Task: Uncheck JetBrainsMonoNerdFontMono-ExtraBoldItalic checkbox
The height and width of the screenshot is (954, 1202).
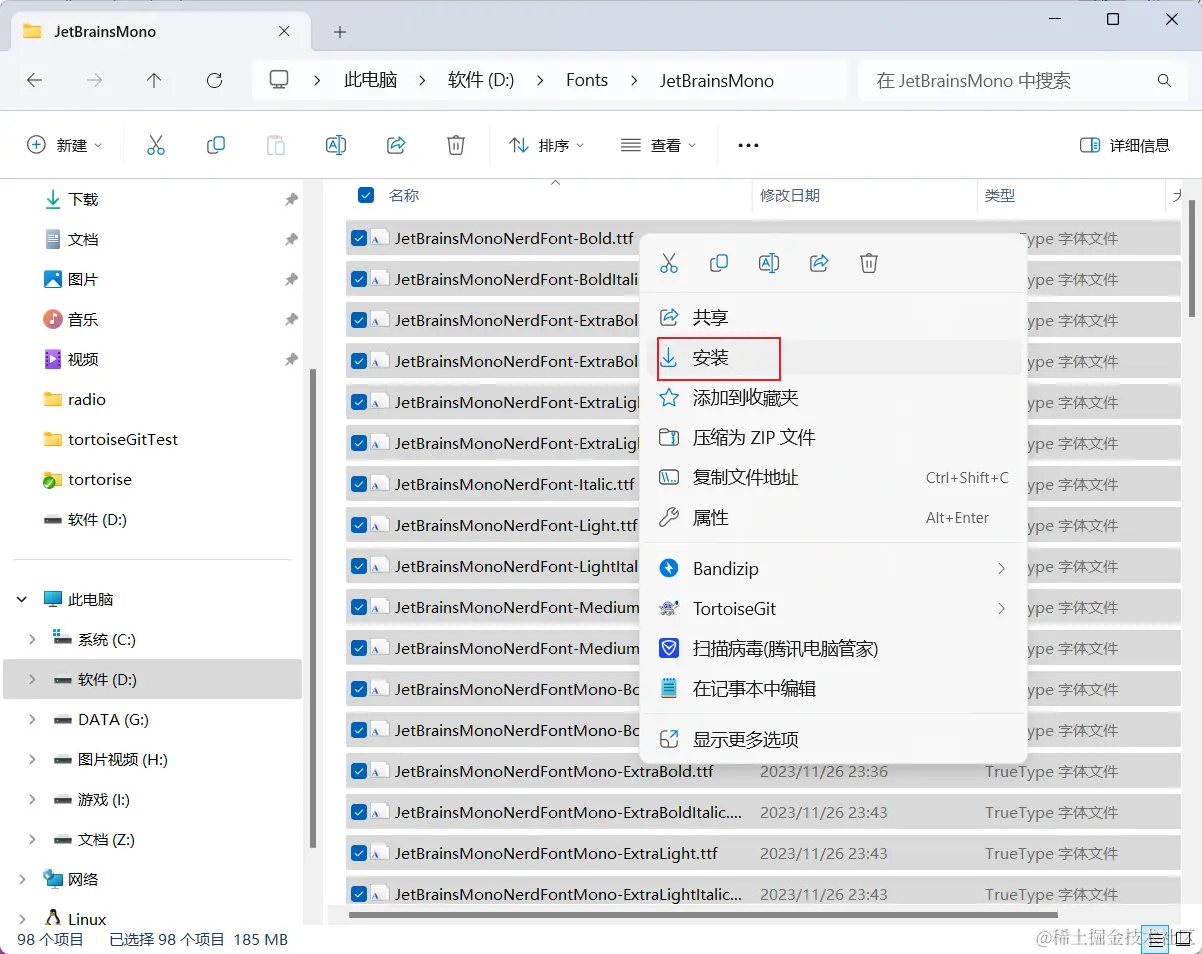Action: click(x=359, y=812)
